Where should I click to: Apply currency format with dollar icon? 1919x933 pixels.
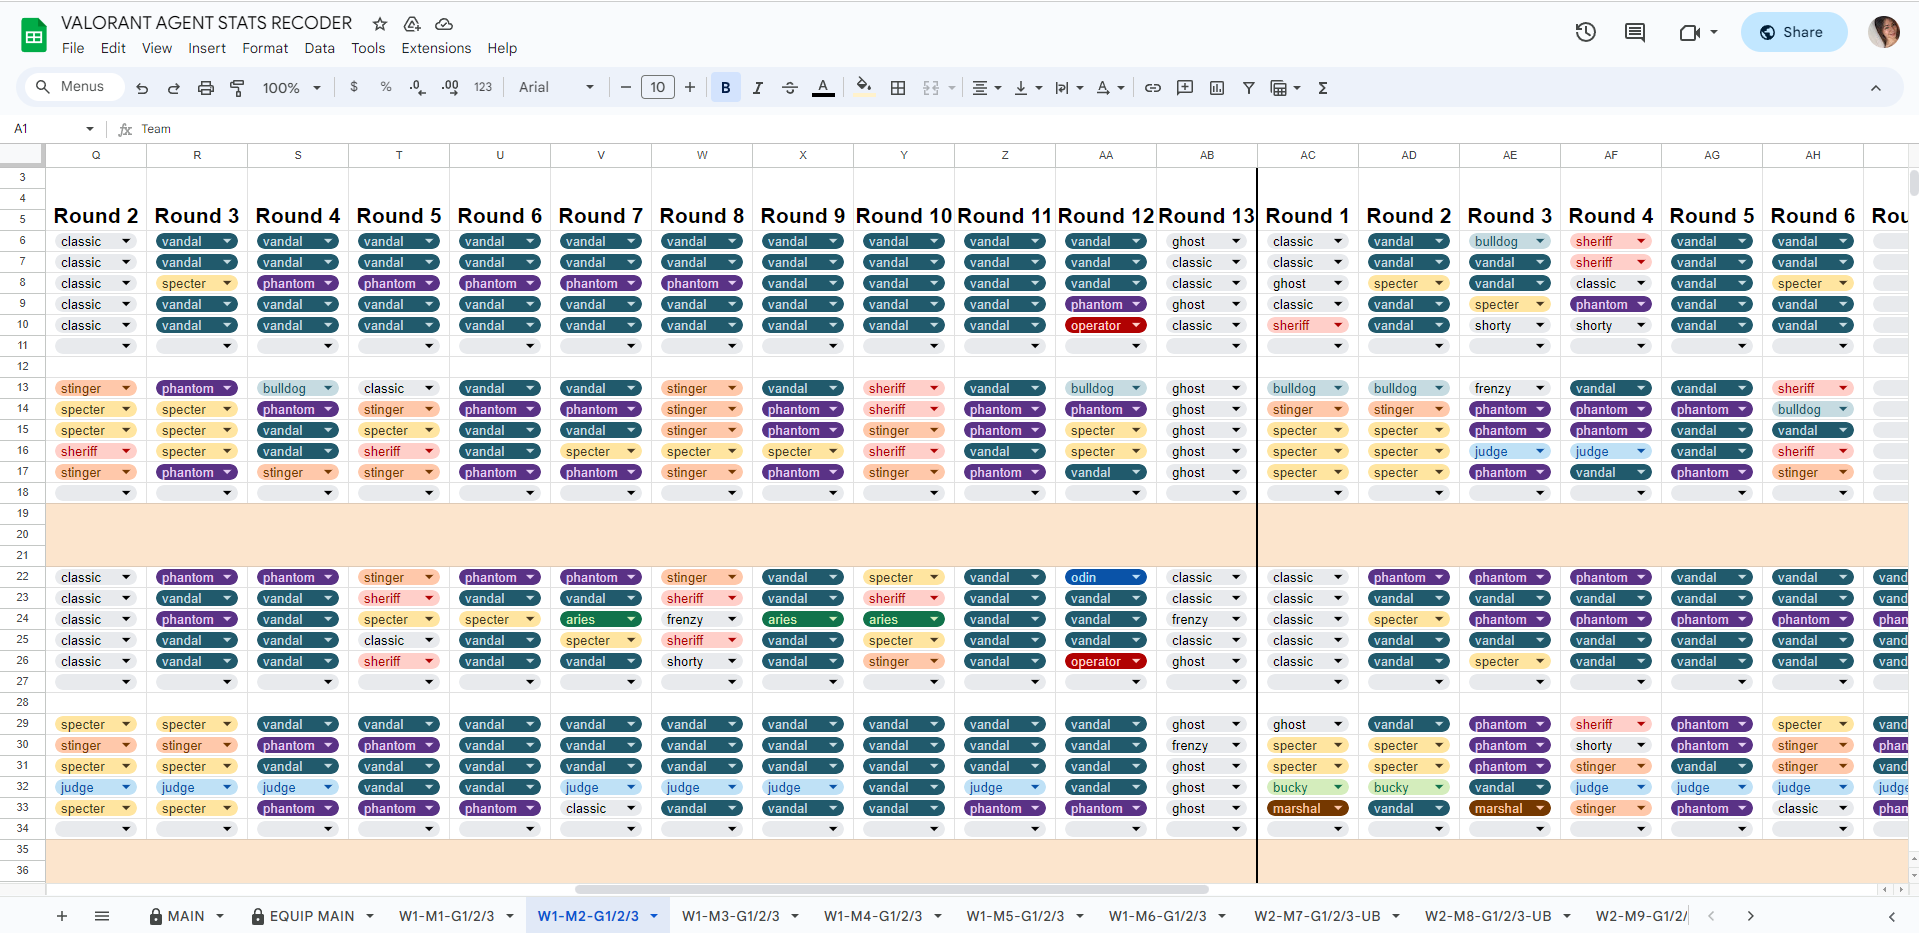click(354, 87)
